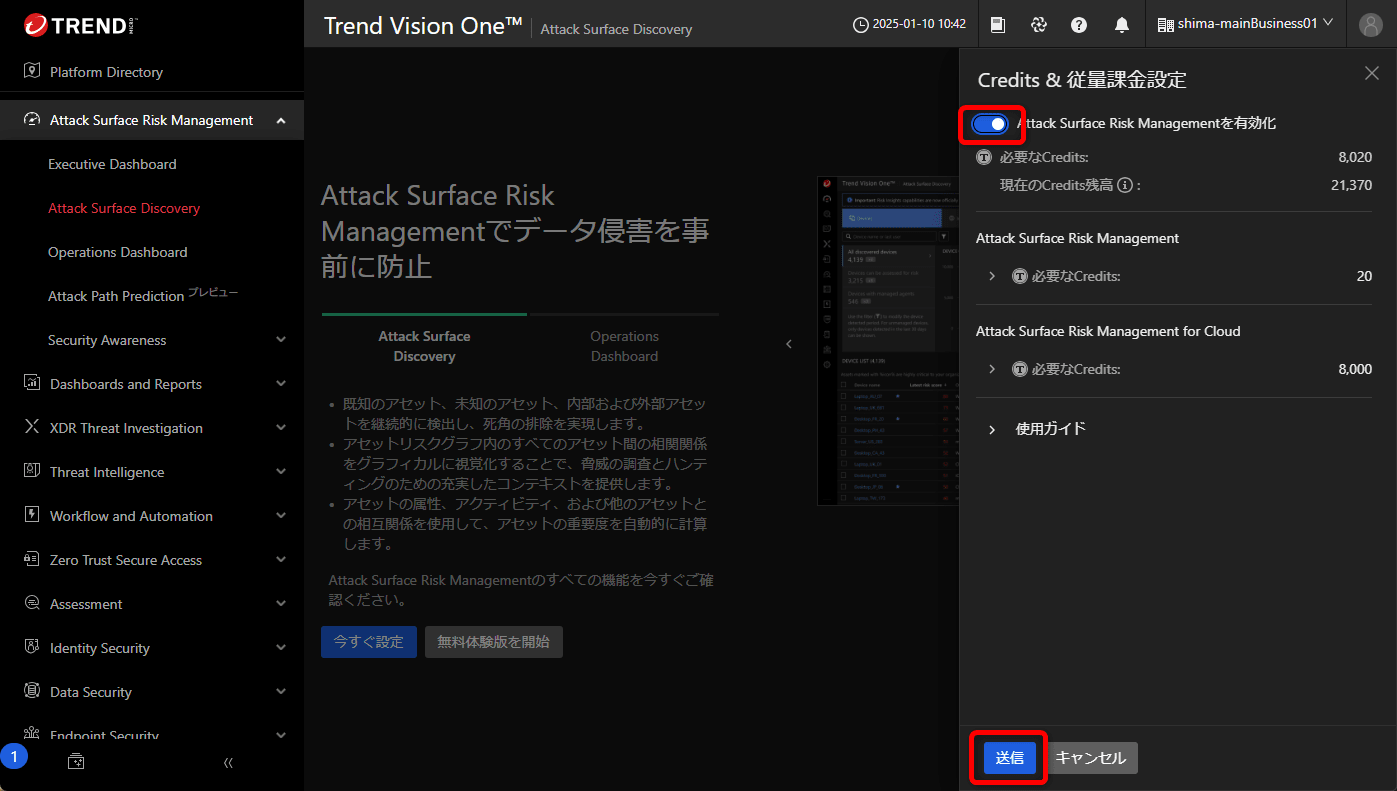The image size is (1397, 791).
Task: Click the Trend Vision One title
Action: pos(423,26)
